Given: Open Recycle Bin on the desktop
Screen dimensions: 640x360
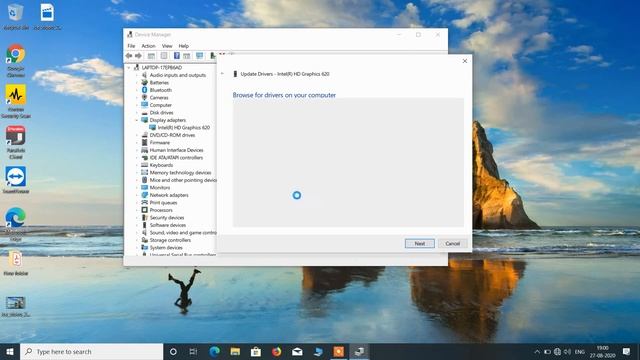Looking at the screenshot, I should click(x=16, y=17).
